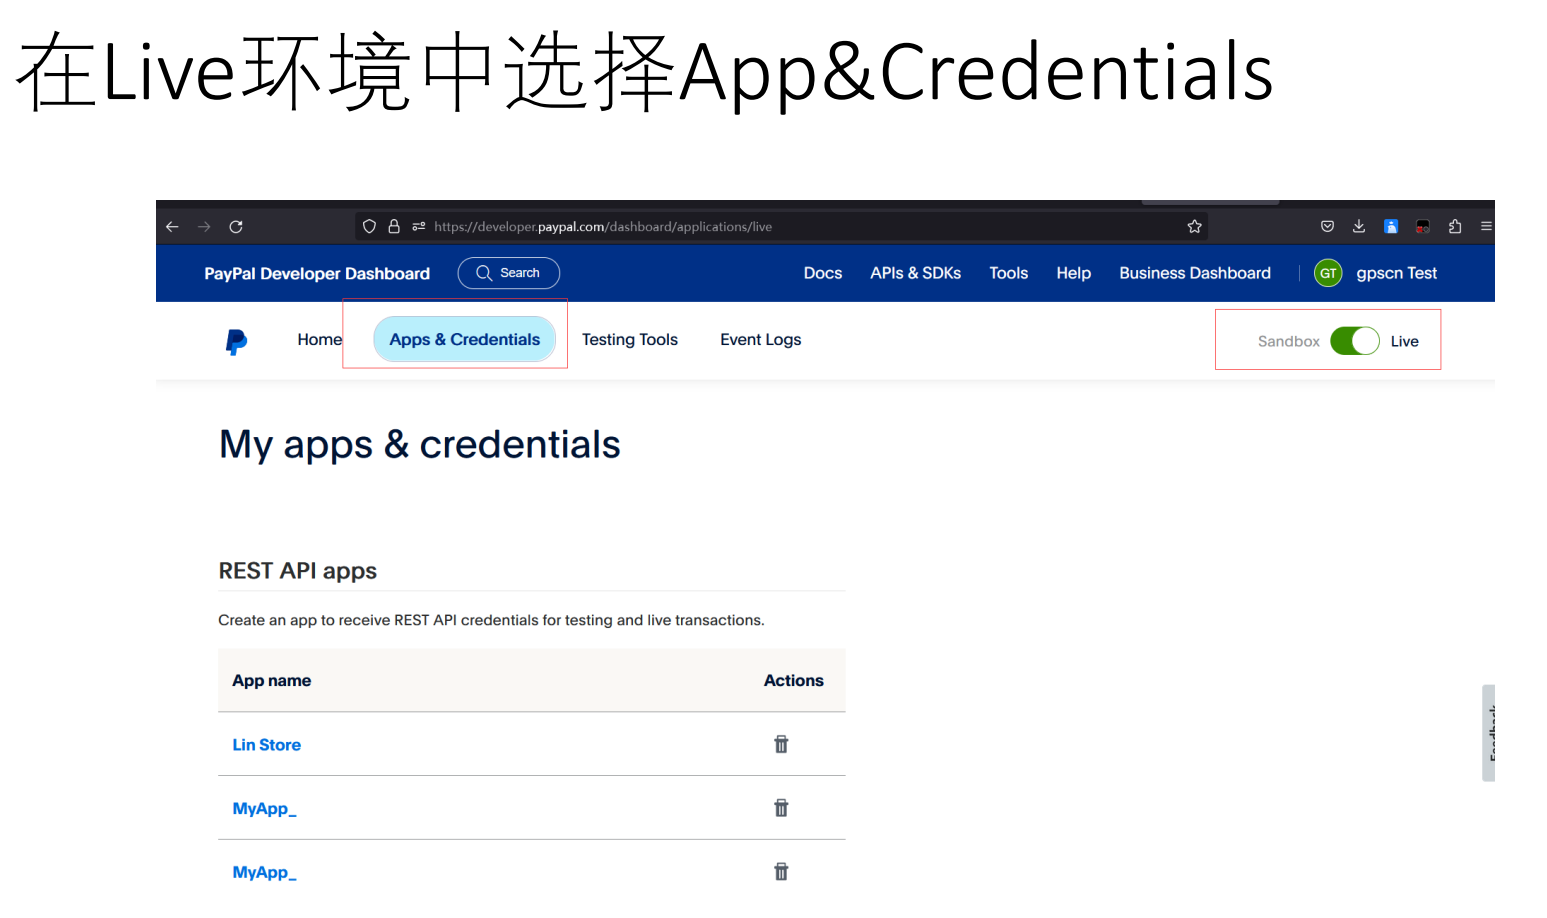Bookmark this page with the star icon

pyautogui.click(x=1194, y=227)
